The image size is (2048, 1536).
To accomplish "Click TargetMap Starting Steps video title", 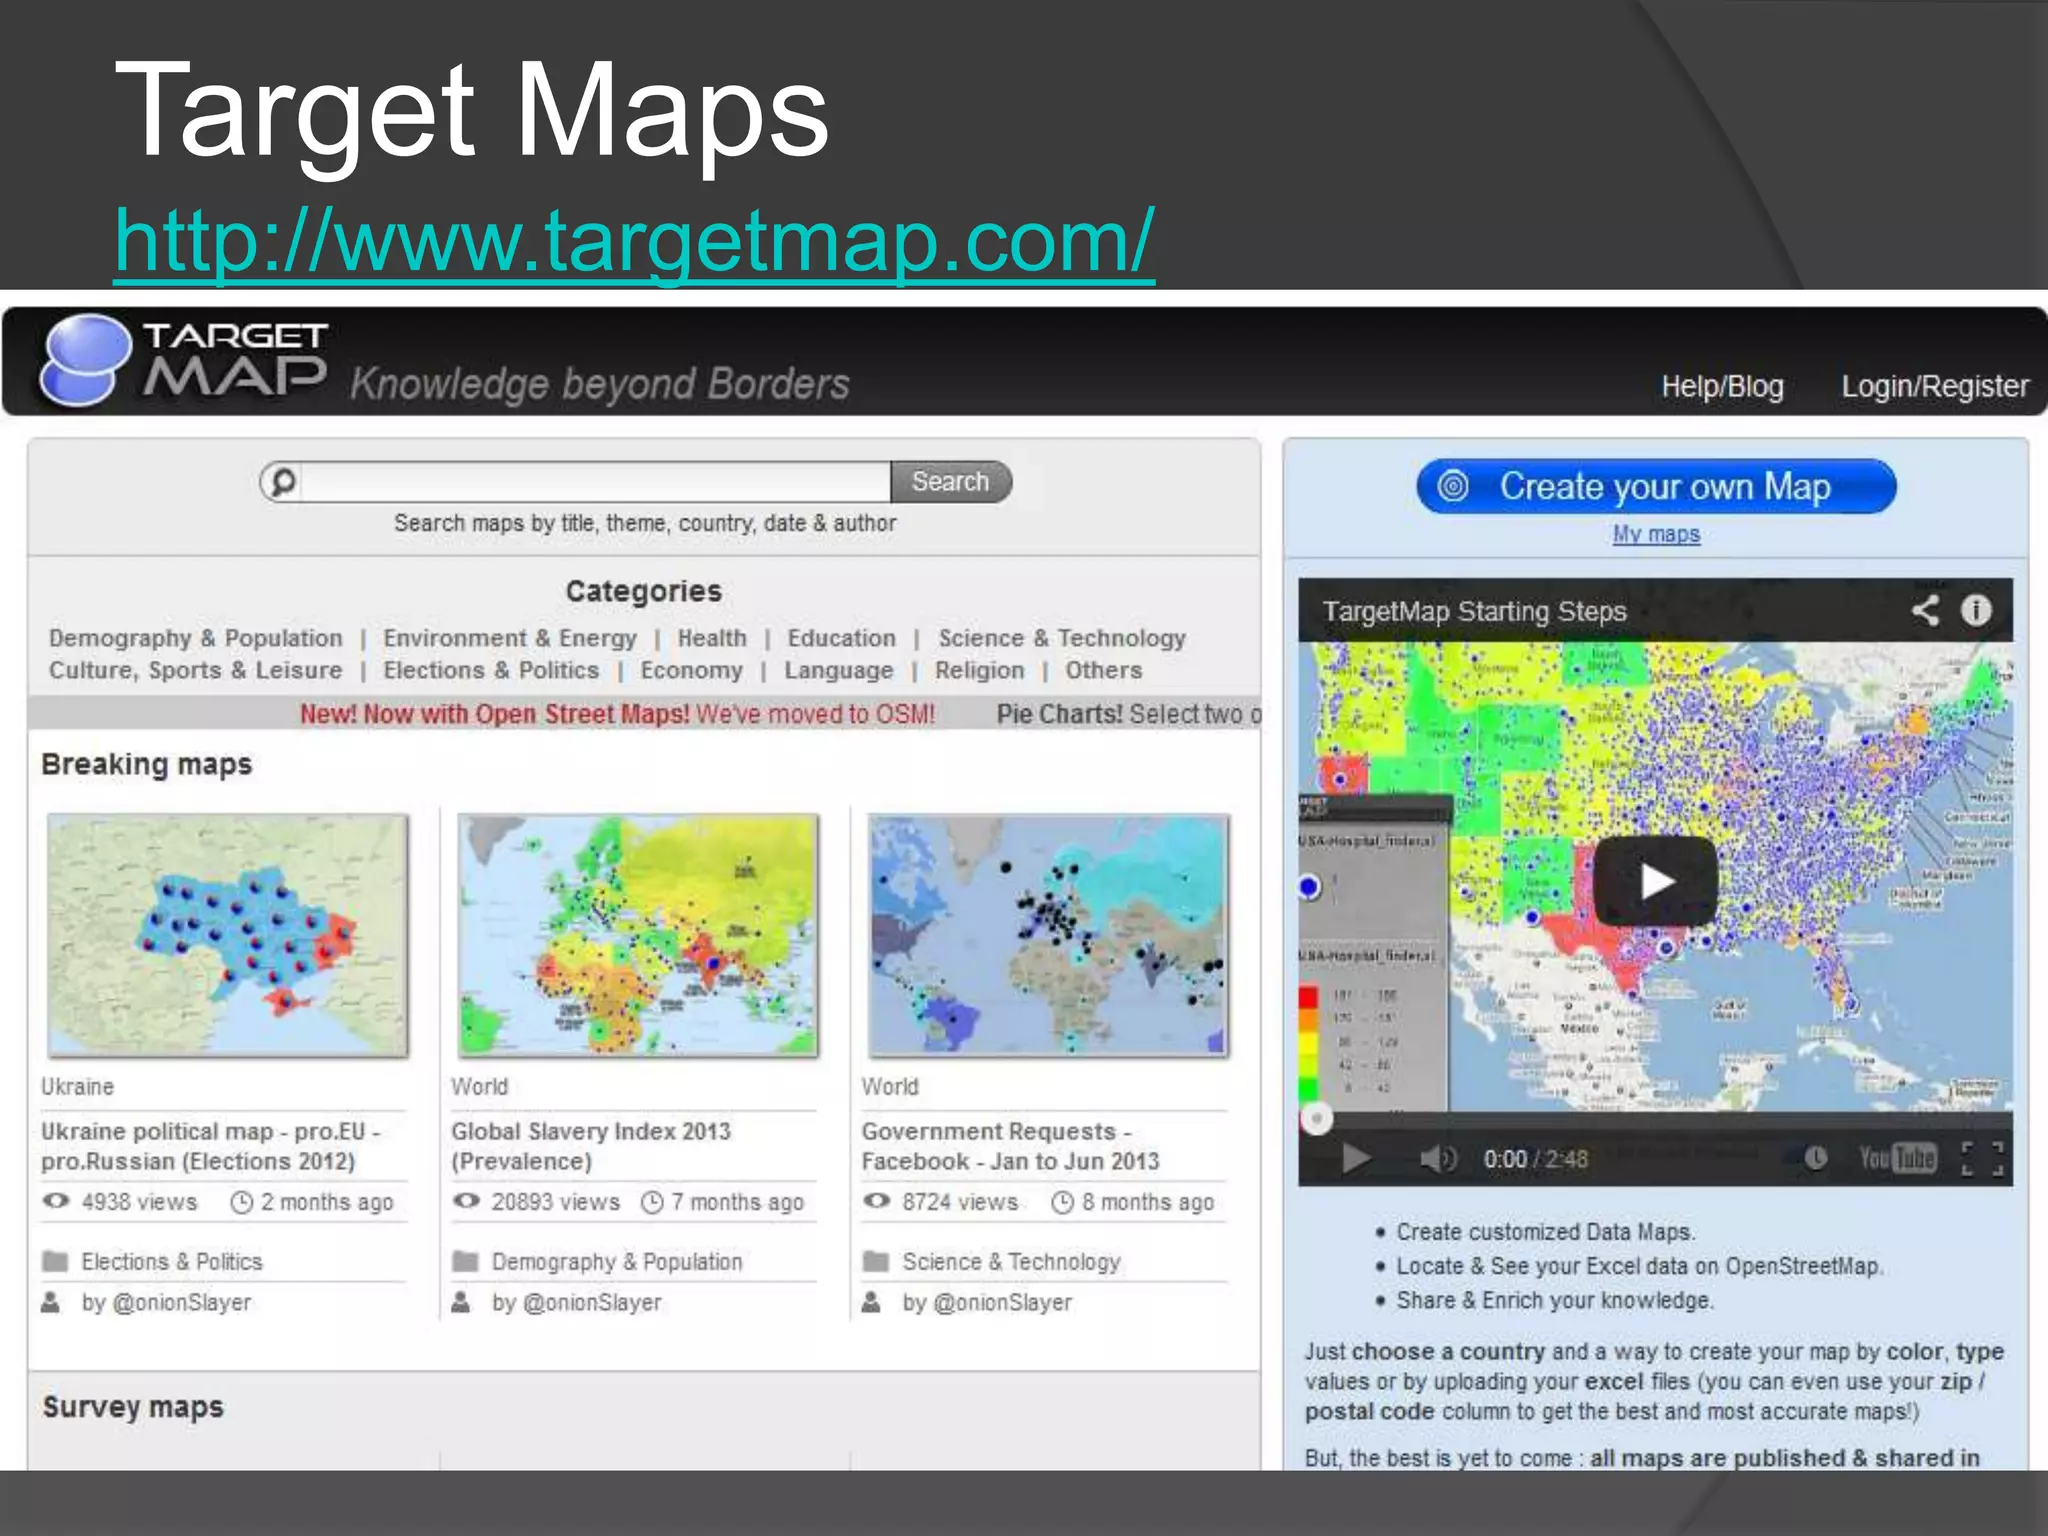I will [1474, 611].
